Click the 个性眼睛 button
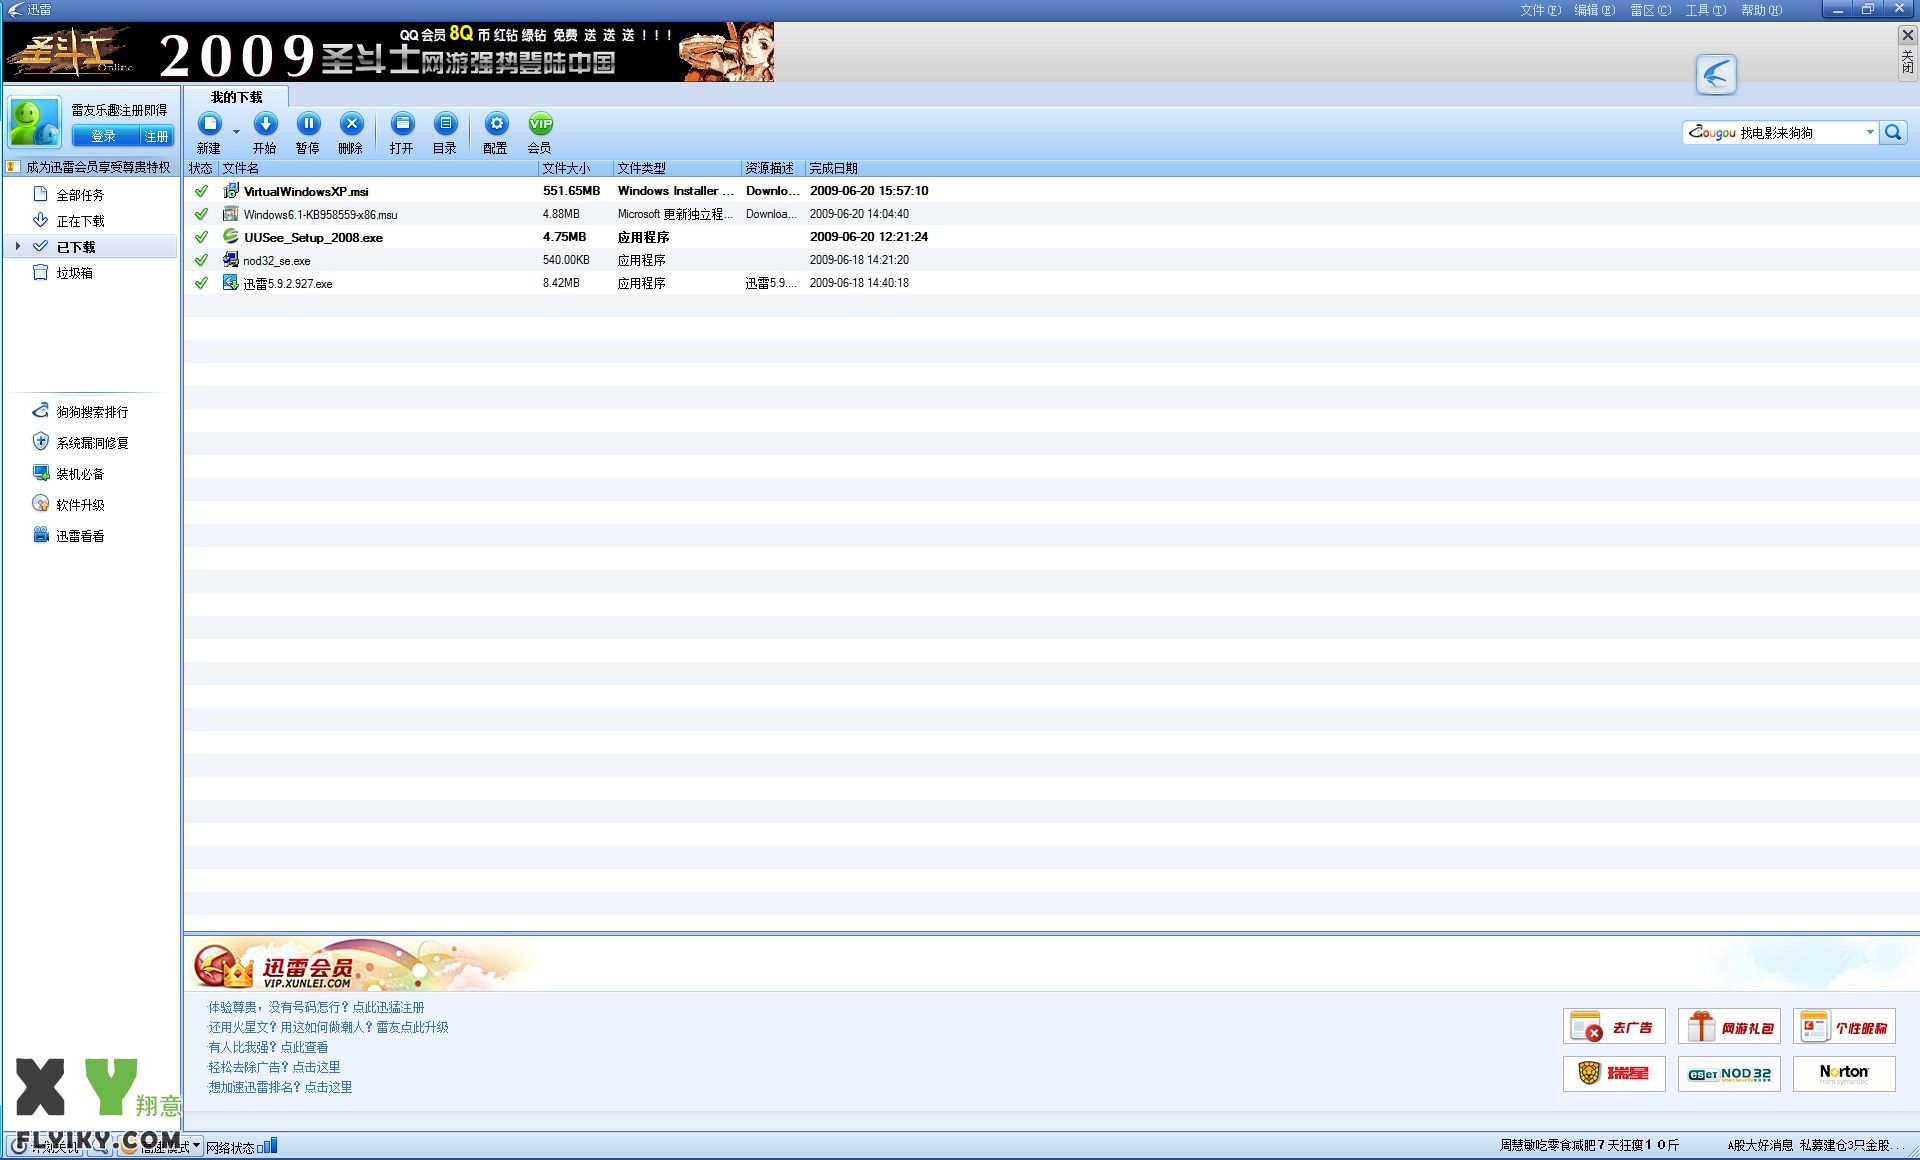The width and height of the screenshot is (1920, 1160). coord(1844,1027)
